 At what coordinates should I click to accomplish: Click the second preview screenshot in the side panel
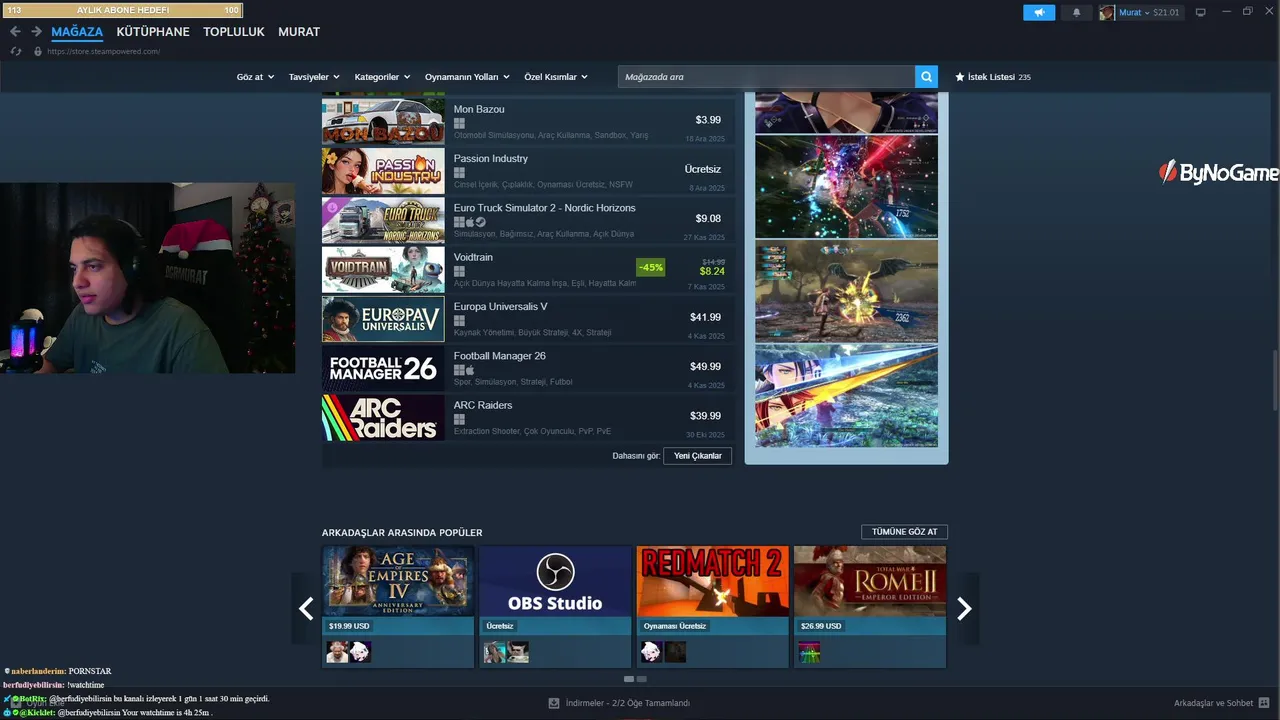(846, 187)
